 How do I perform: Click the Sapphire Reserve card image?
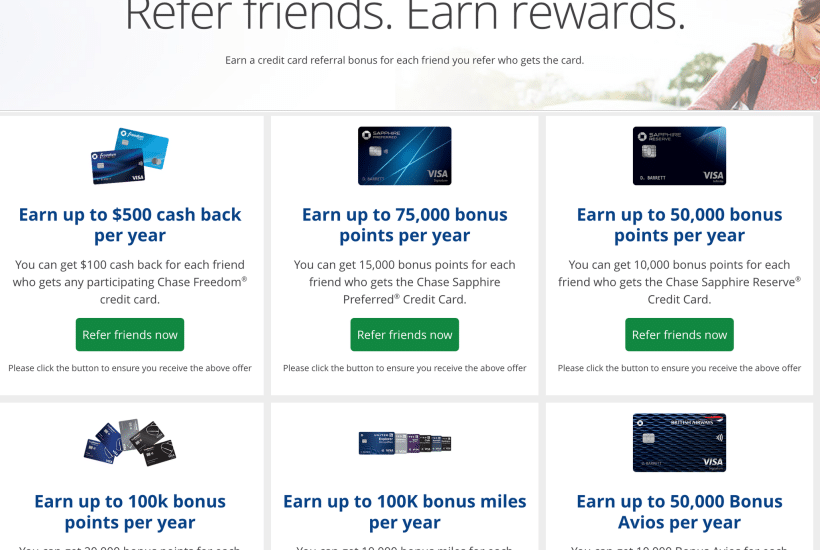[x=679, y=156]
